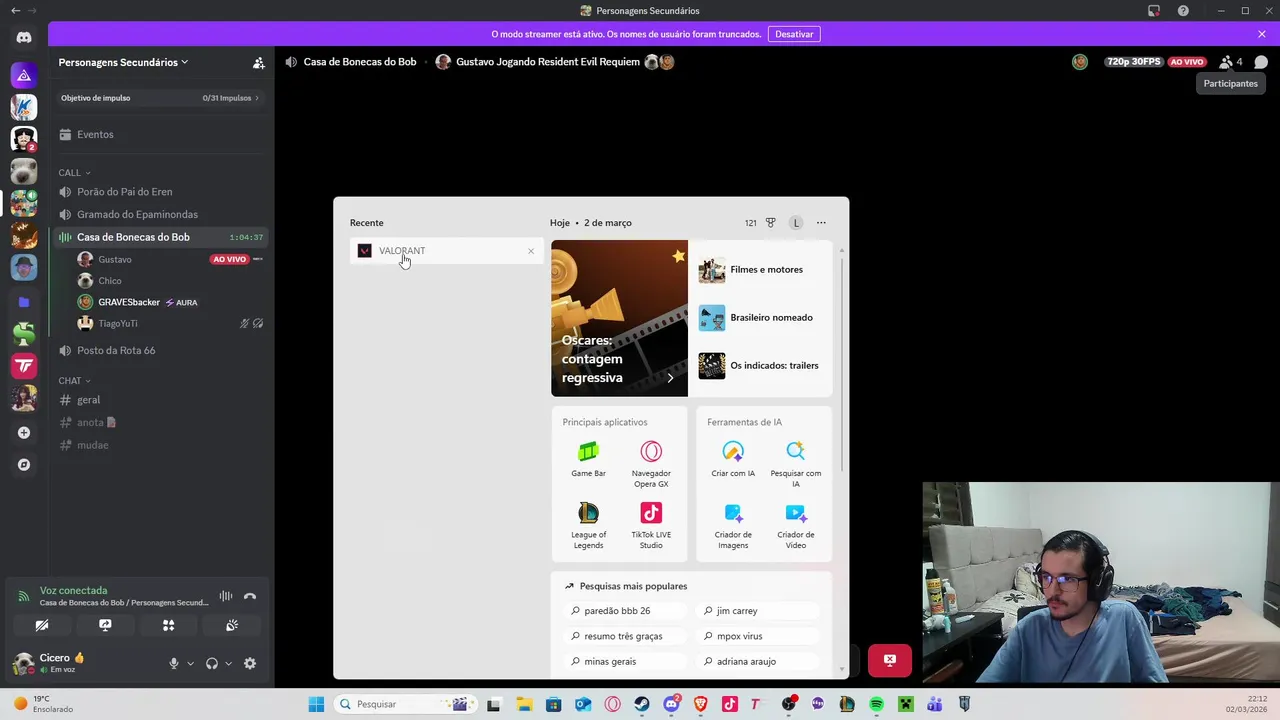
Task: Open Personagens Secundários server dropdown
Action: click(123, 62)
